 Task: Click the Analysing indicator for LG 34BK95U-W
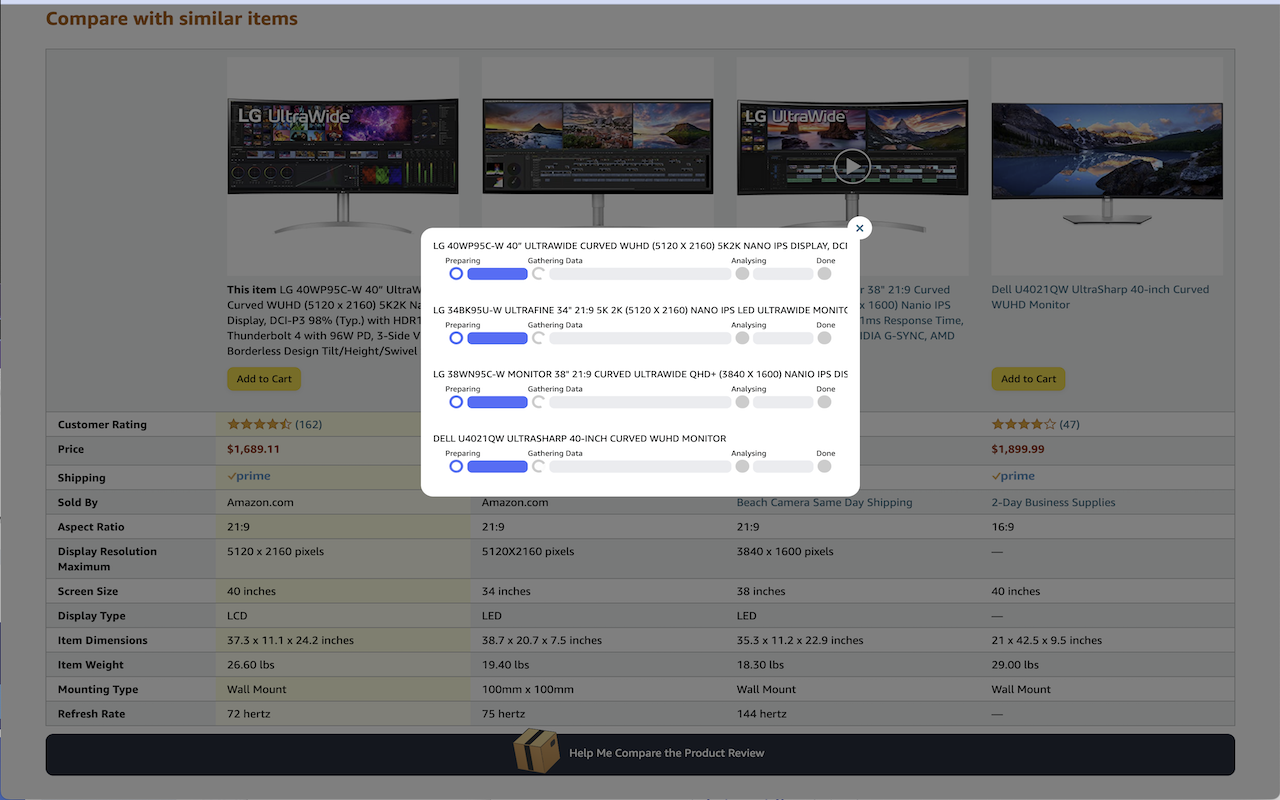point(741,337)
